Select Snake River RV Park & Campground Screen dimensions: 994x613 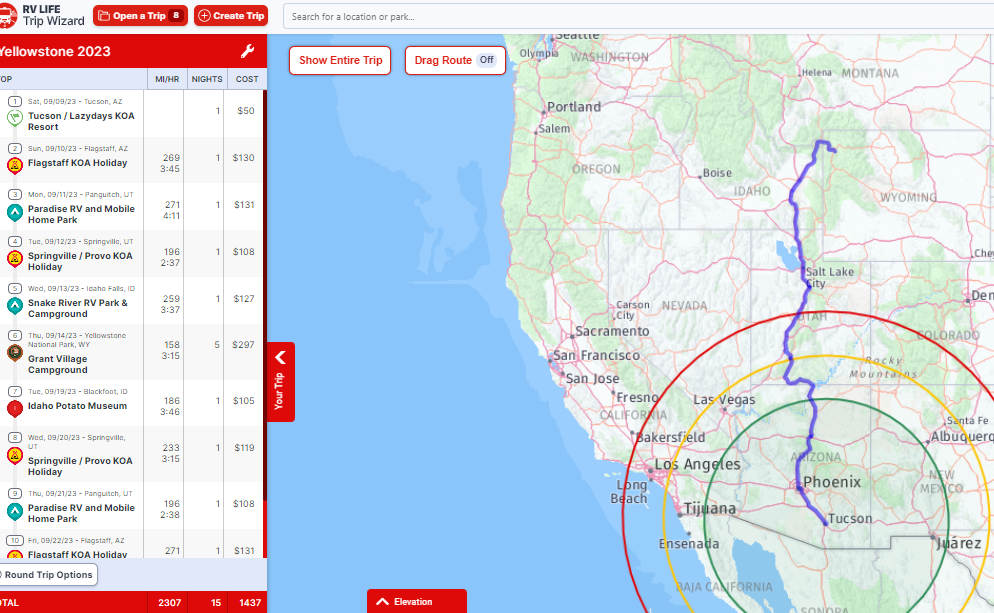pyautogui.click(x=77, y=308)
